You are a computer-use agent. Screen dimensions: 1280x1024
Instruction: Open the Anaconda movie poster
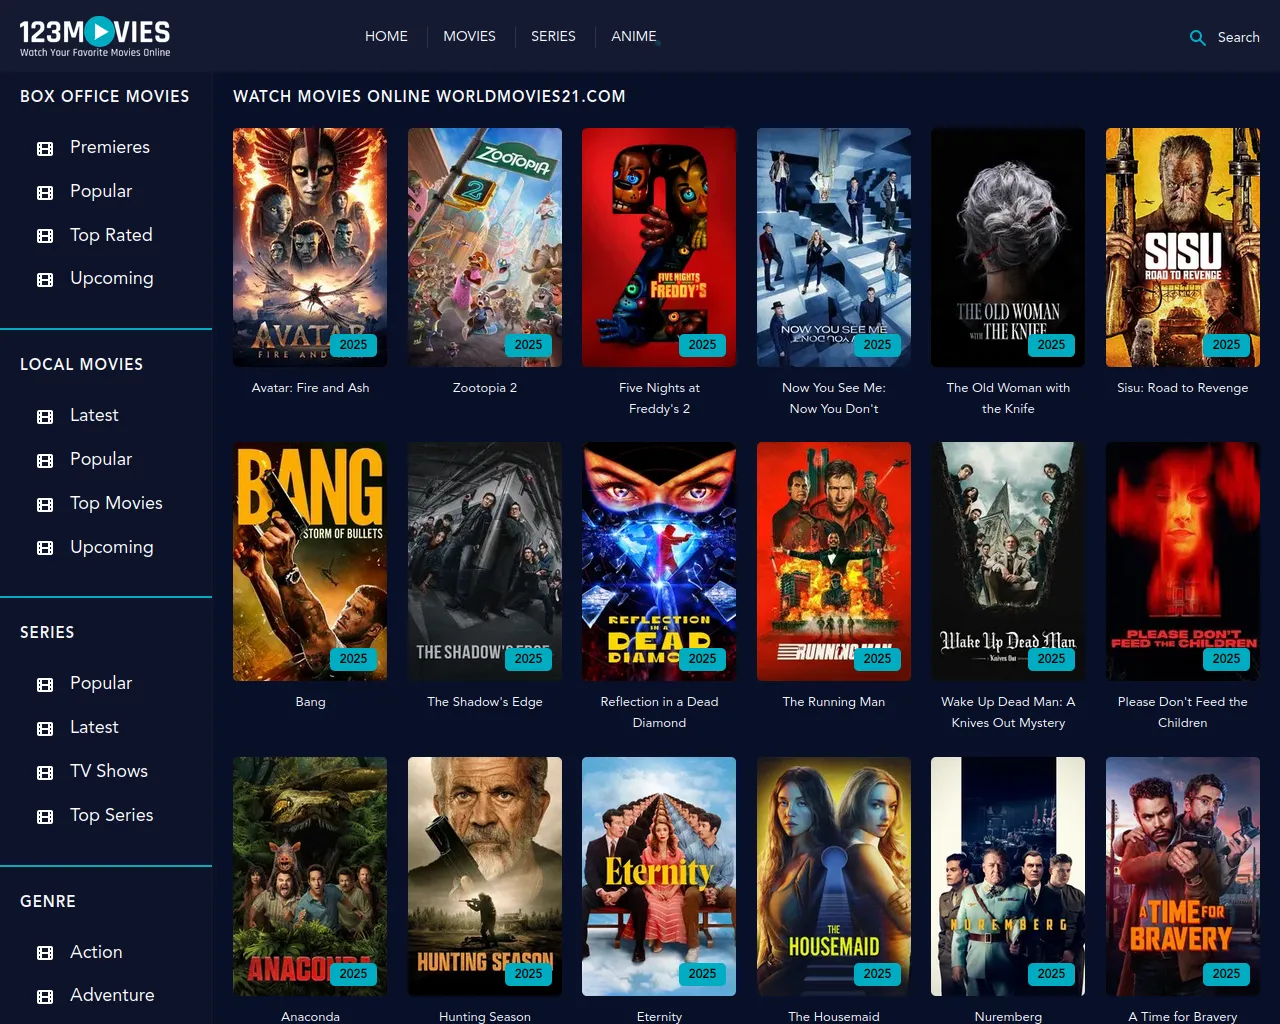(x=310, y=876)
